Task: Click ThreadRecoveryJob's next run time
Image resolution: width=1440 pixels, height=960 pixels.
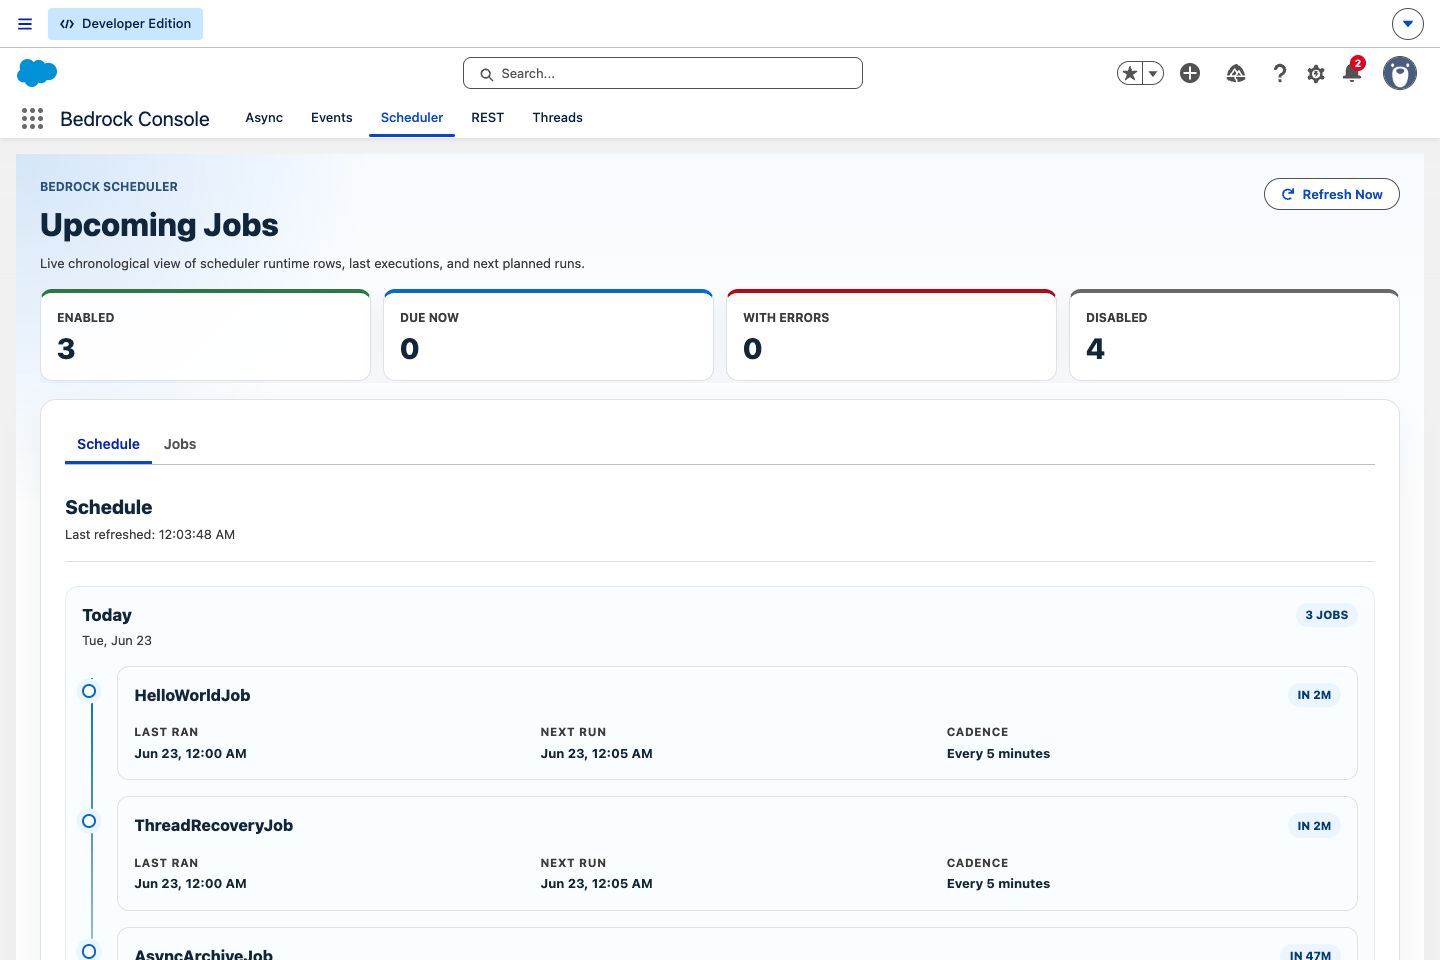Action: click(x=597, y=884)
